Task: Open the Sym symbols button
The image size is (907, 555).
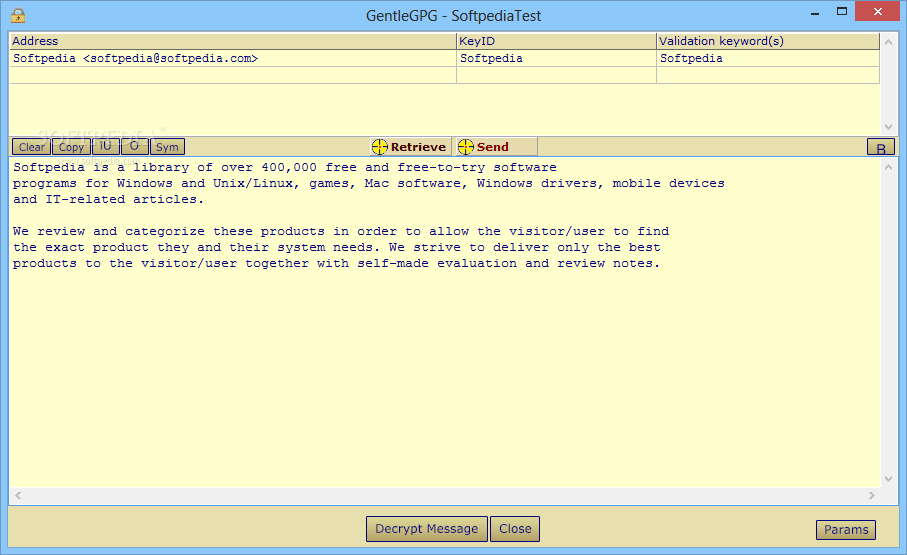Action: [167, 147]
